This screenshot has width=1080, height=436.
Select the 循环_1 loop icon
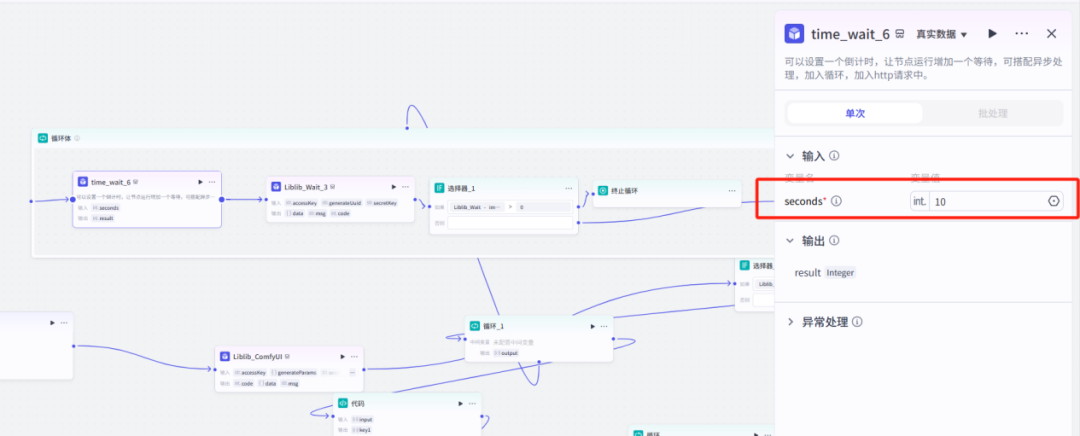click(x=475, y=326)
